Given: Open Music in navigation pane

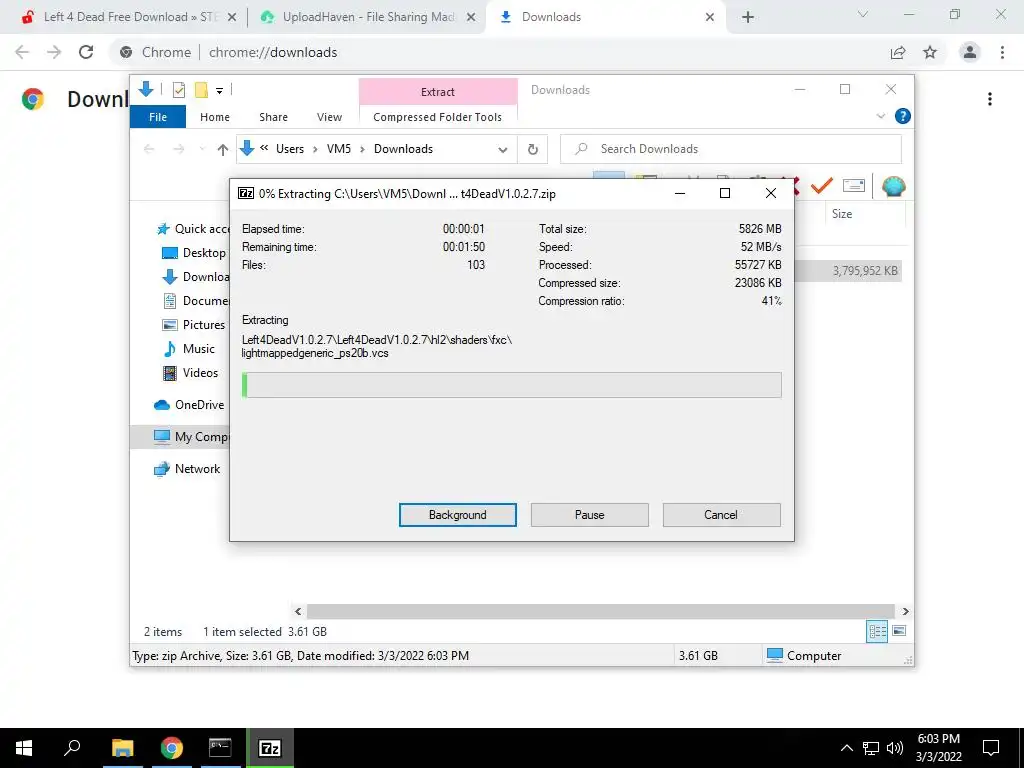Looking at the screenshot, I should click(x=188, y=349).
